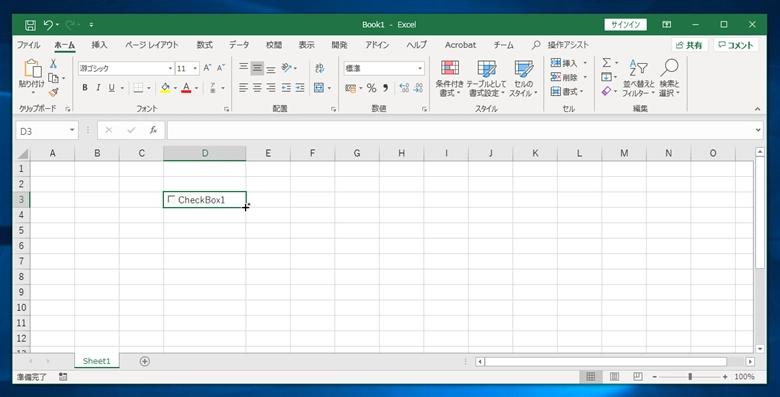
Task: Open the Name Box dropdown arrow
Action: tap(72, 130)
